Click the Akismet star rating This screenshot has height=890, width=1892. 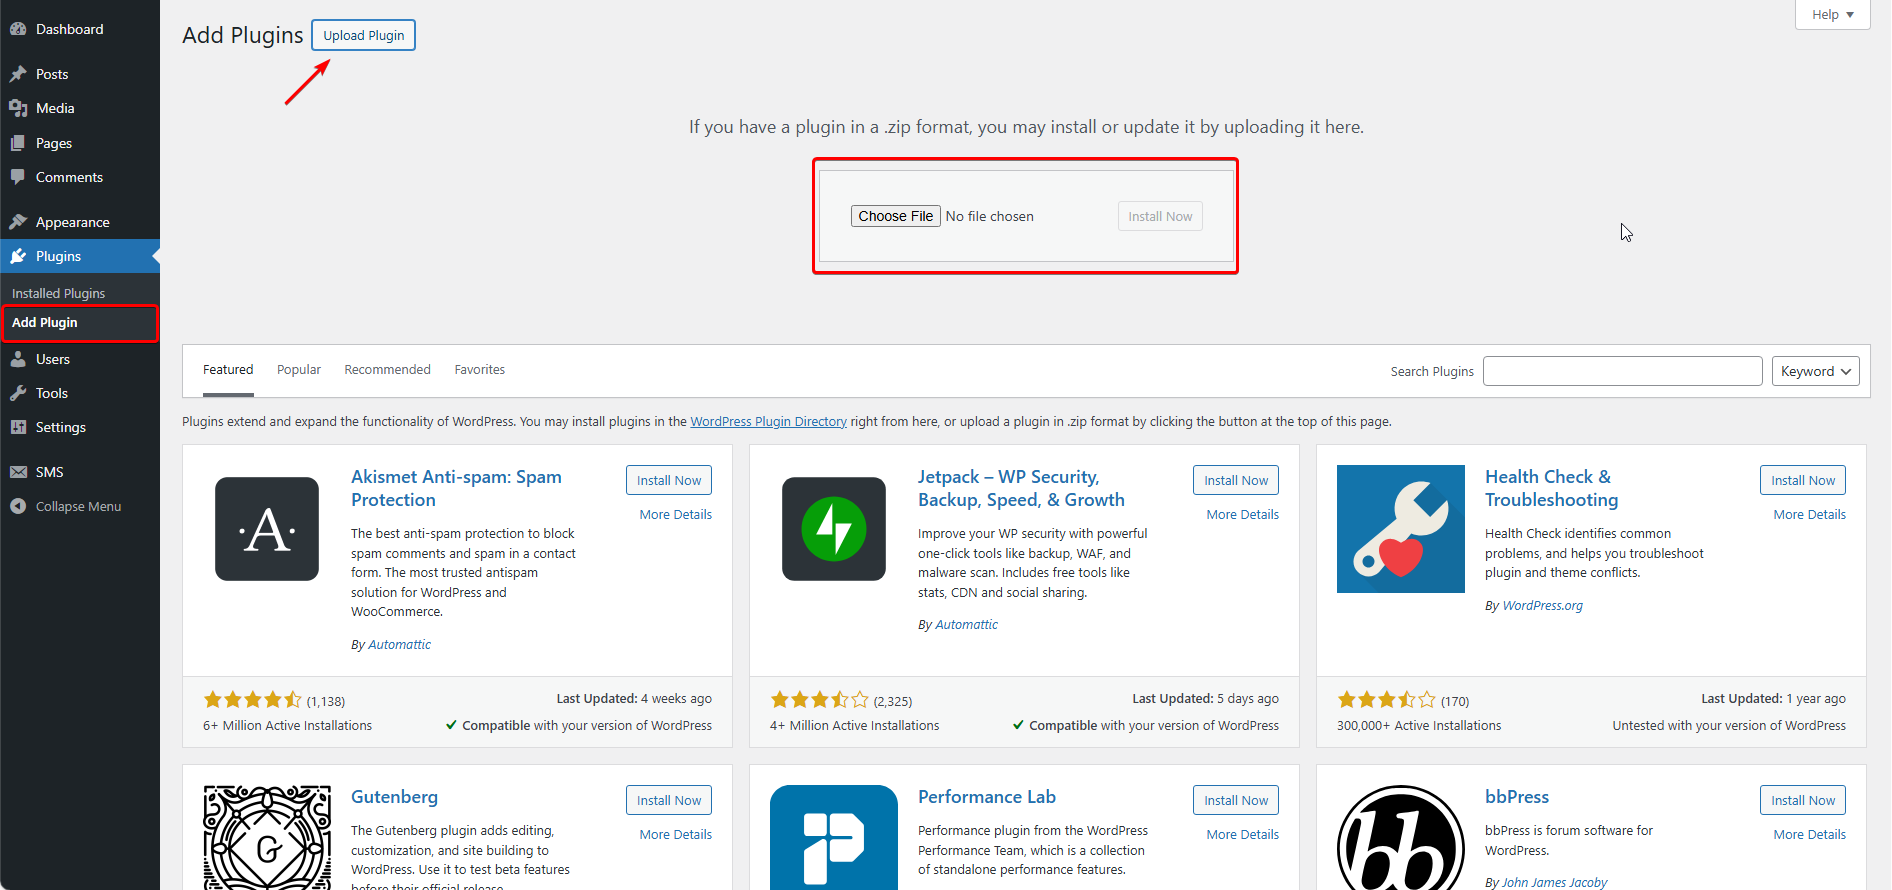(x=253, y=700)
